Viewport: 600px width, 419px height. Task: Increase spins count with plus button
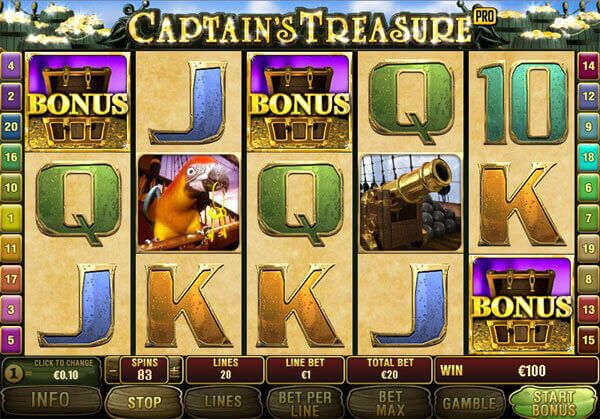[x=175, y=370]
